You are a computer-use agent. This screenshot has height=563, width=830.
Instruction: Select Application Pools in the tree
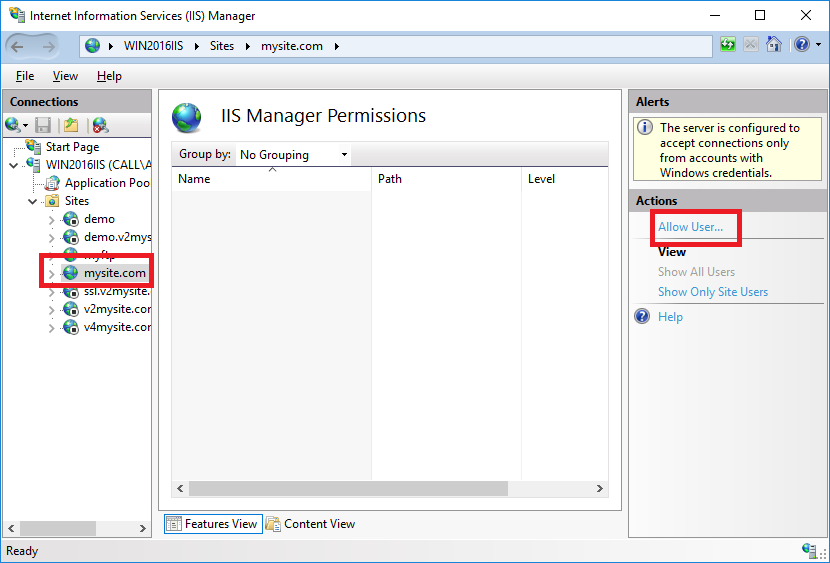coord(107,183)
